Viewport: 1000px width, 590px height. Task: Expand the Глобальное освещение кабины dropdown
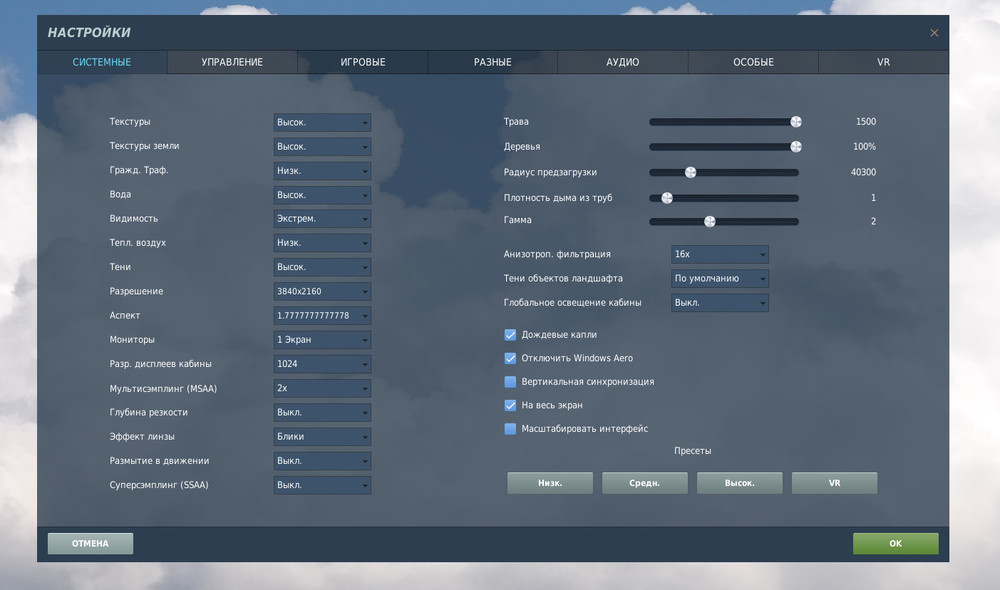719,302
